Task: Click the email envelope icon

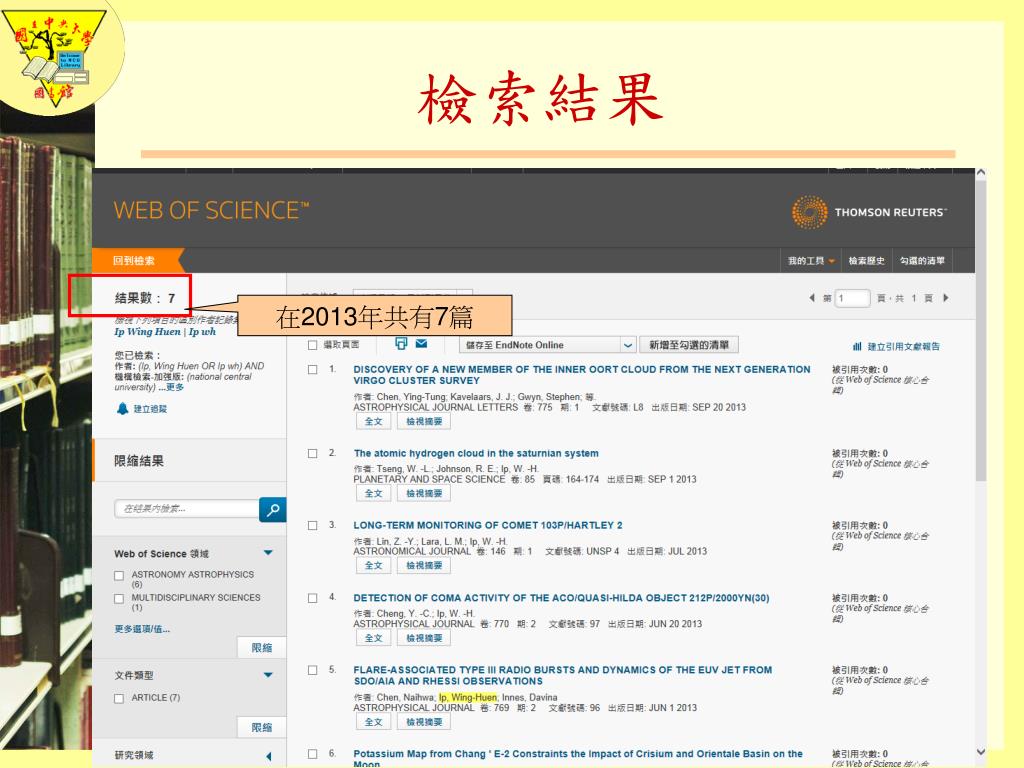Action: [421, 344]
